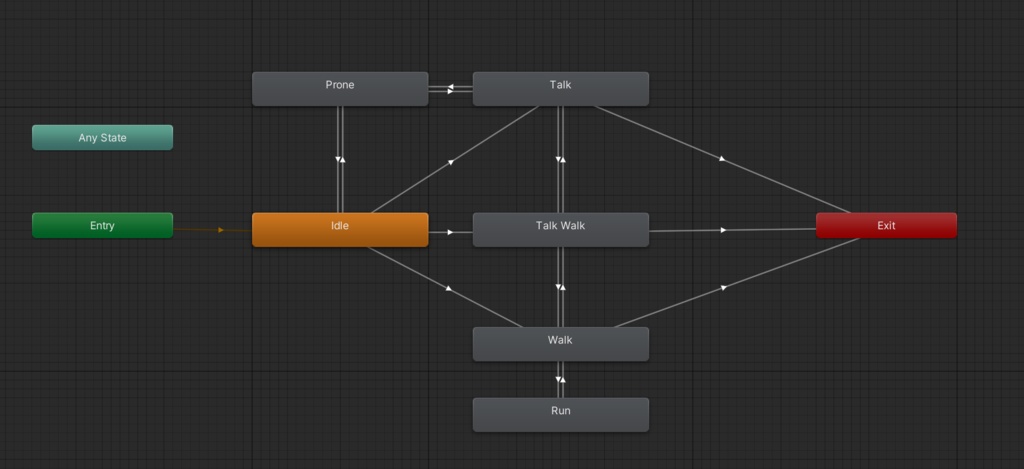Select the Talk state node
This screenshot has height=469, width=1024.
(x=560, y=88)
